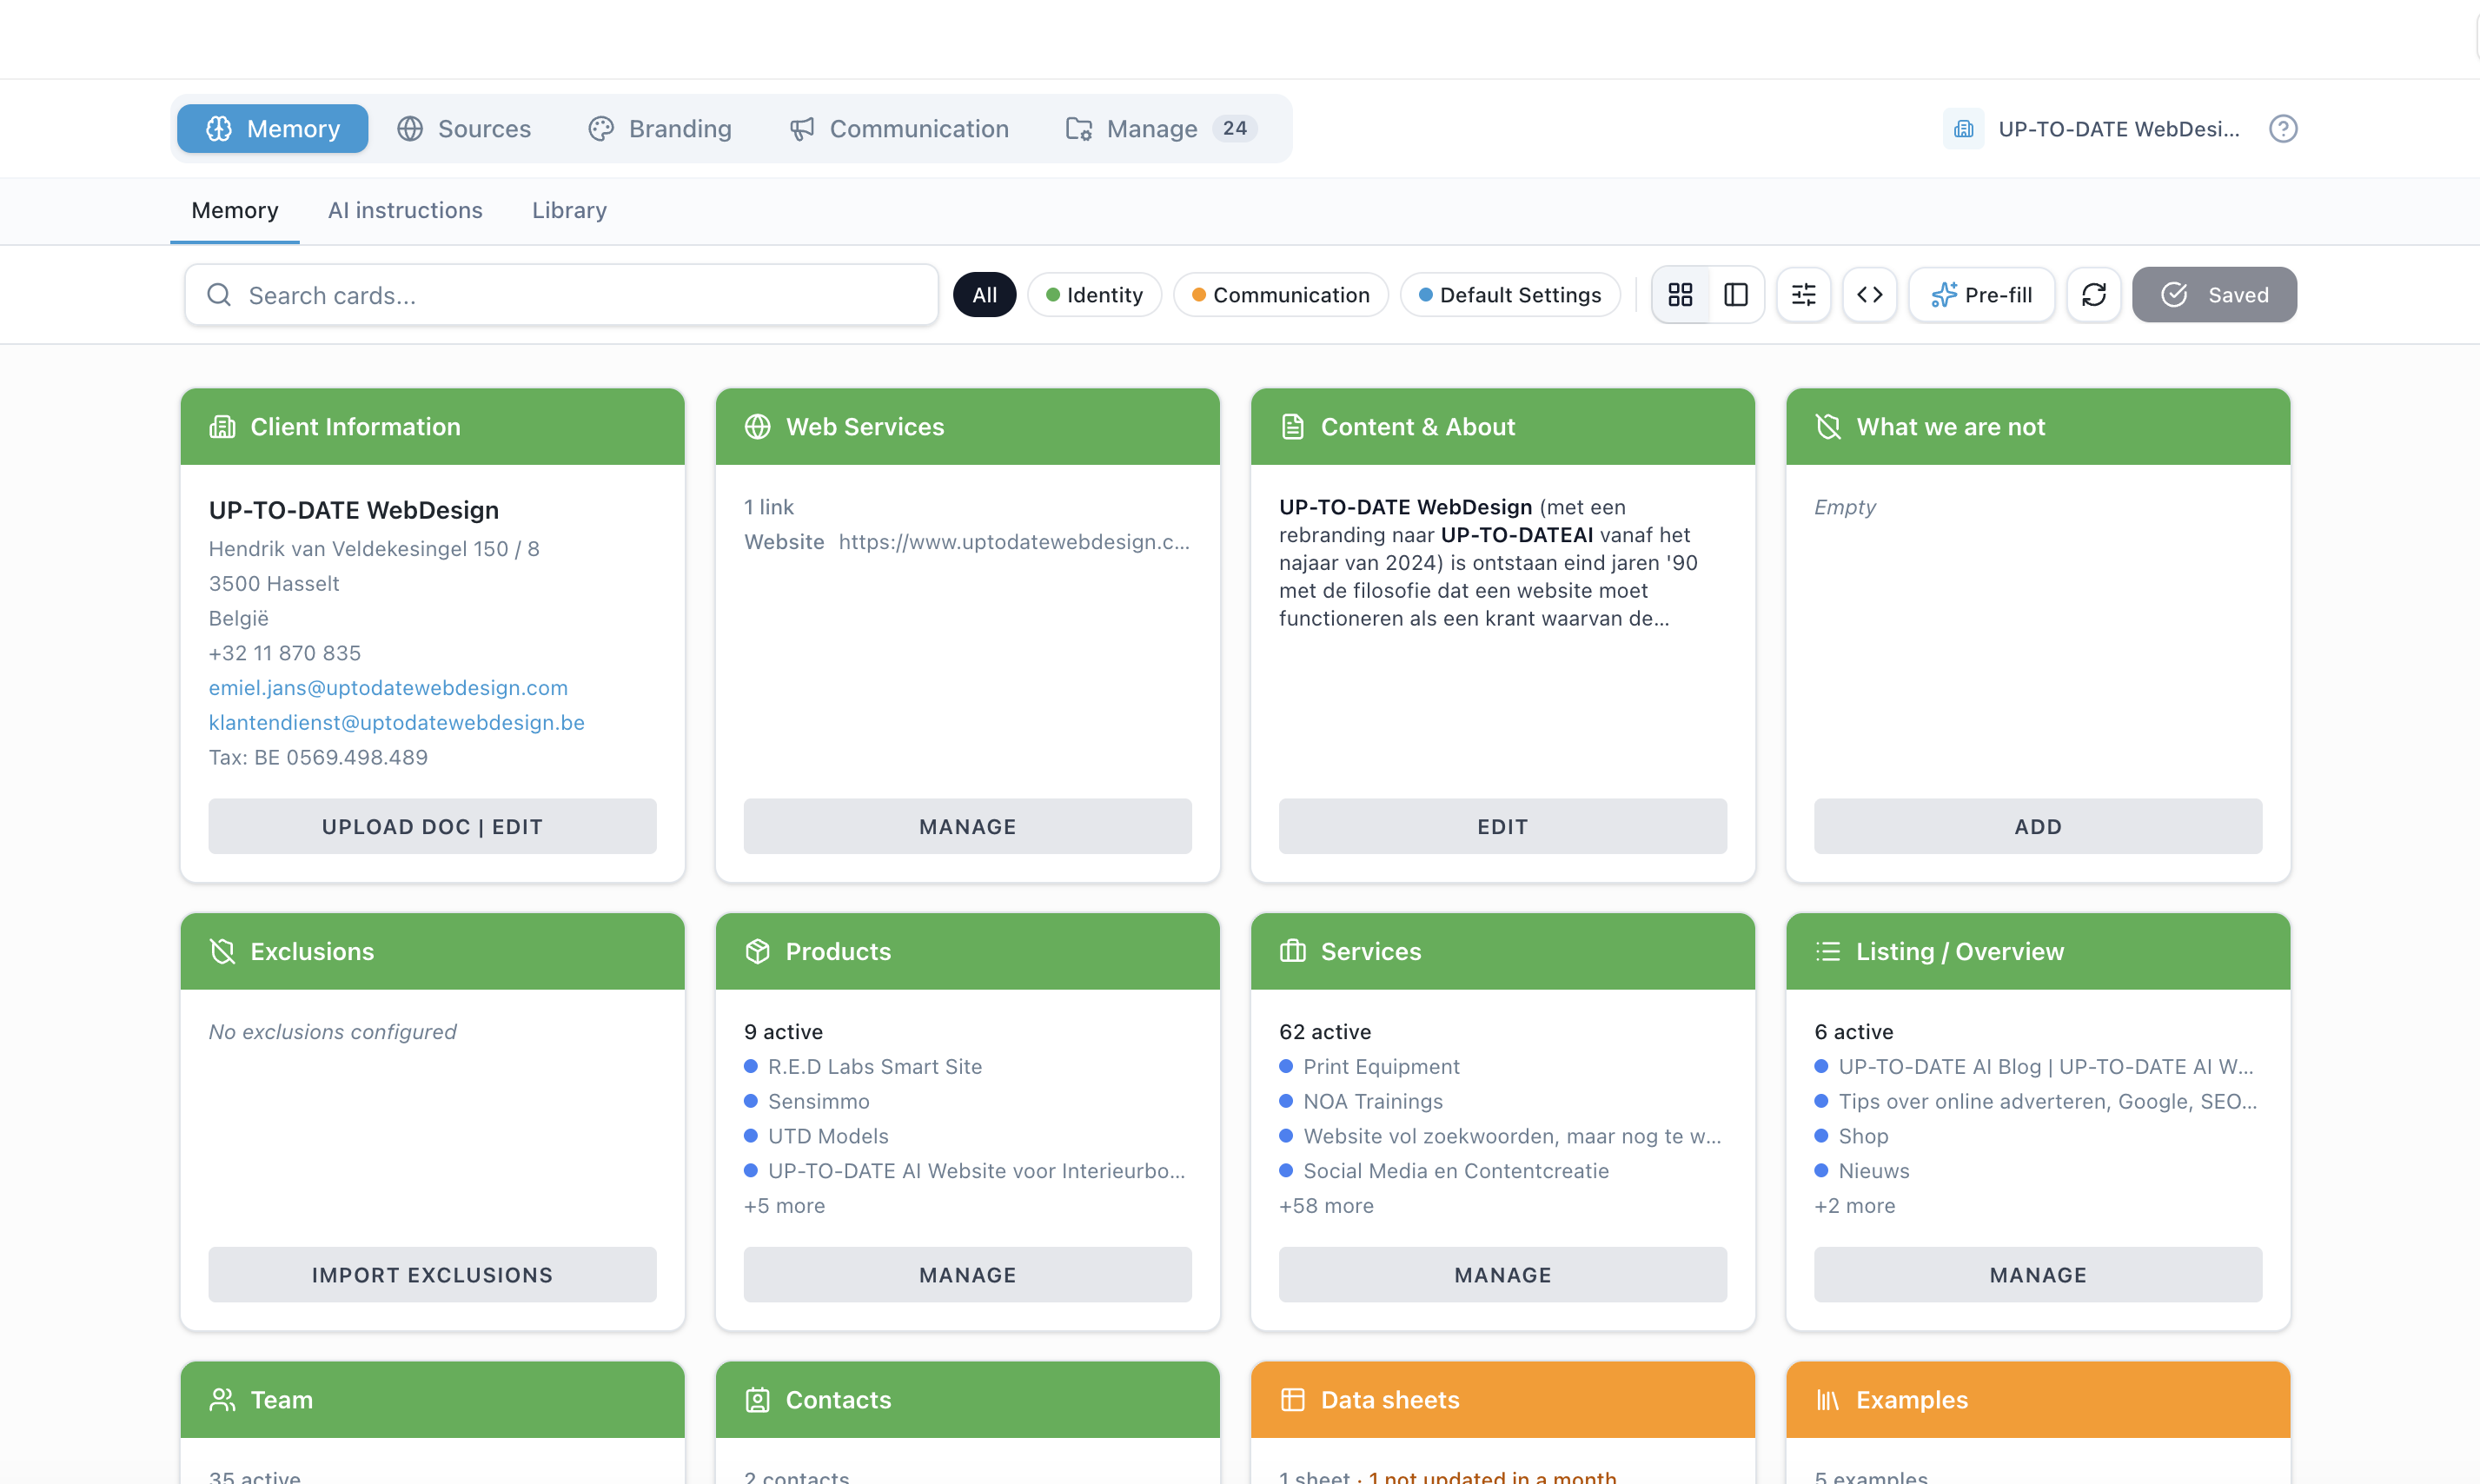Click the Client Information building icon
Viewport: 2480px width, 1484px height.
222,427
